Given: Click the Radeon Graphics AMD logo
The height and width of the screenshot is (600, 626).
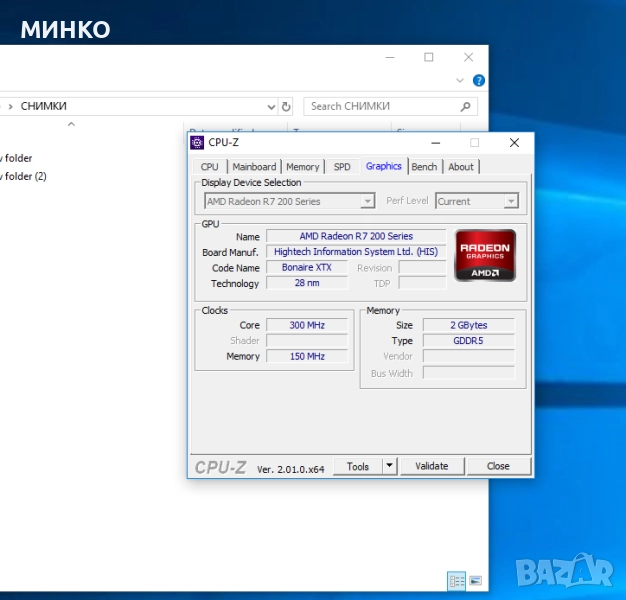Looking at the screenshot, I should pyautogui.click(x=485, y=255).
